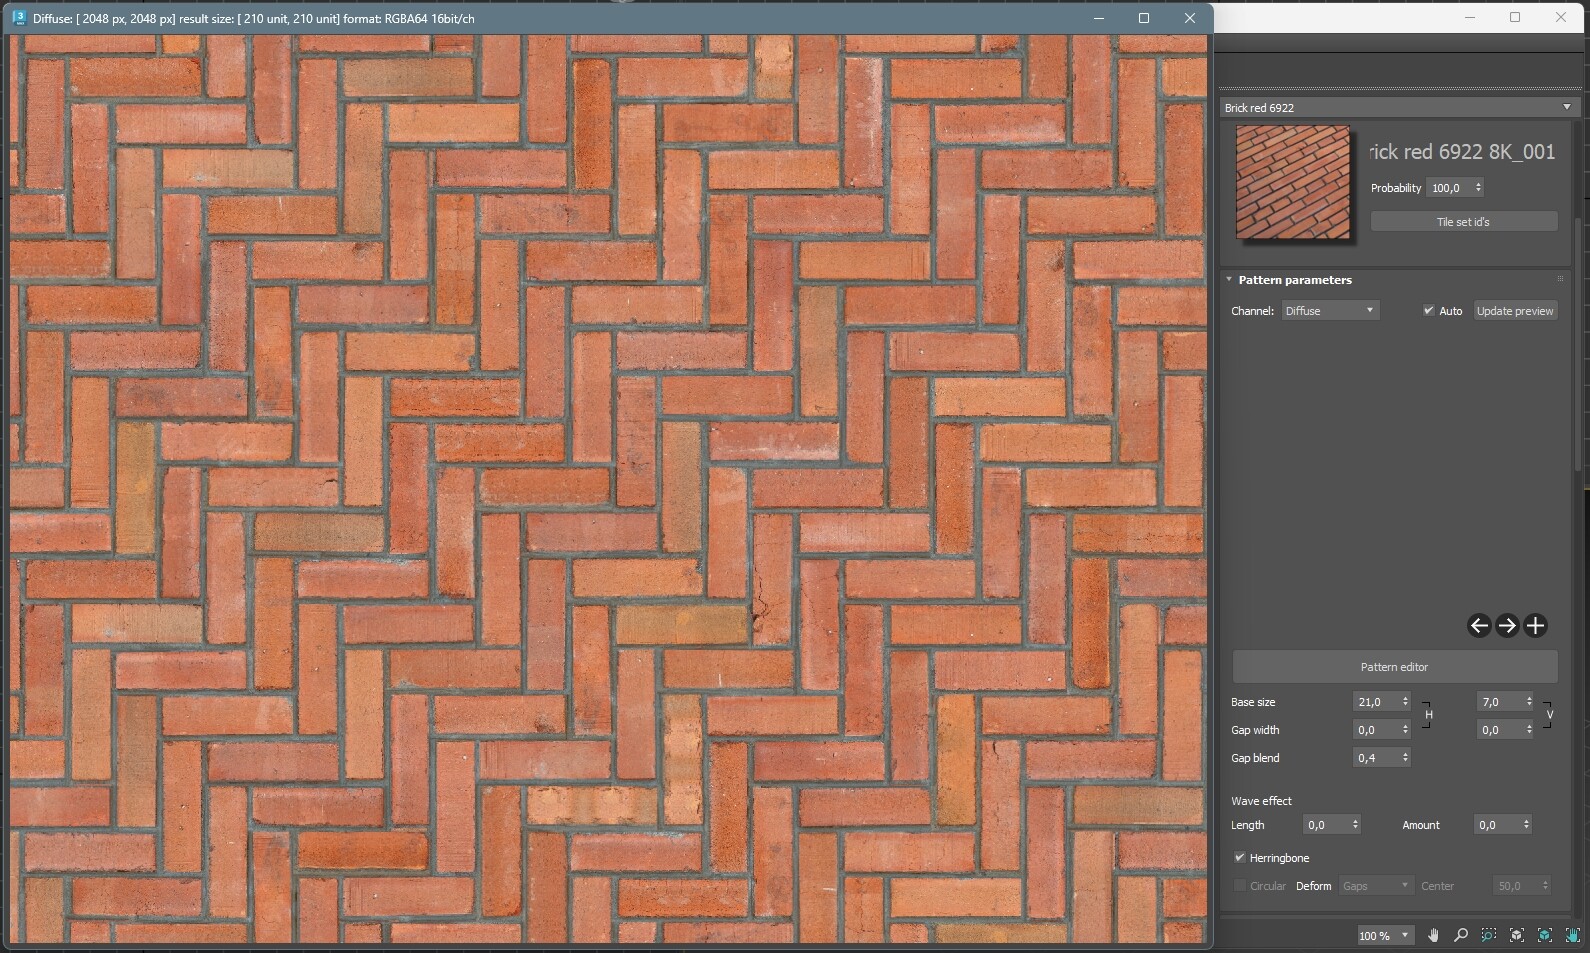Collapse the Pattern parameters rollout

pyautogui.click(x=1229, y=280)
